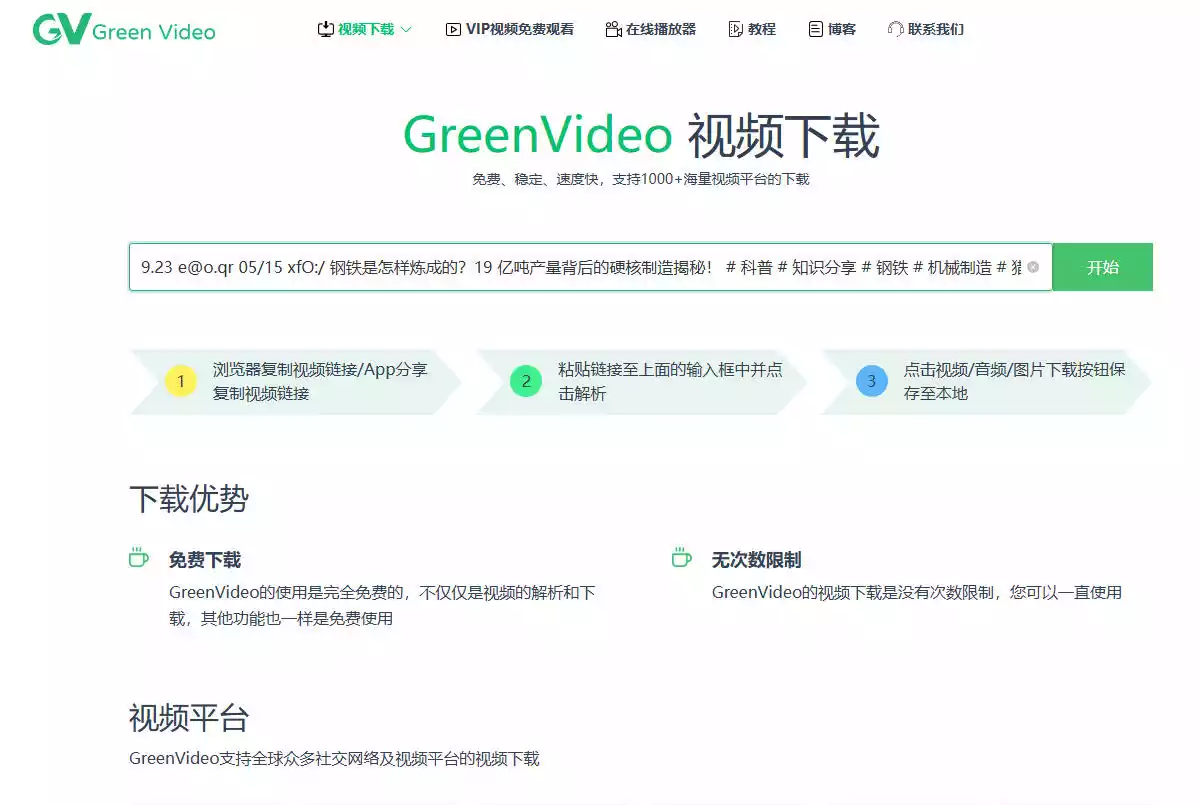Click the cup icon beside 免费下载
Viewport: 1200px width, 805px height.
tap(139, 557)
